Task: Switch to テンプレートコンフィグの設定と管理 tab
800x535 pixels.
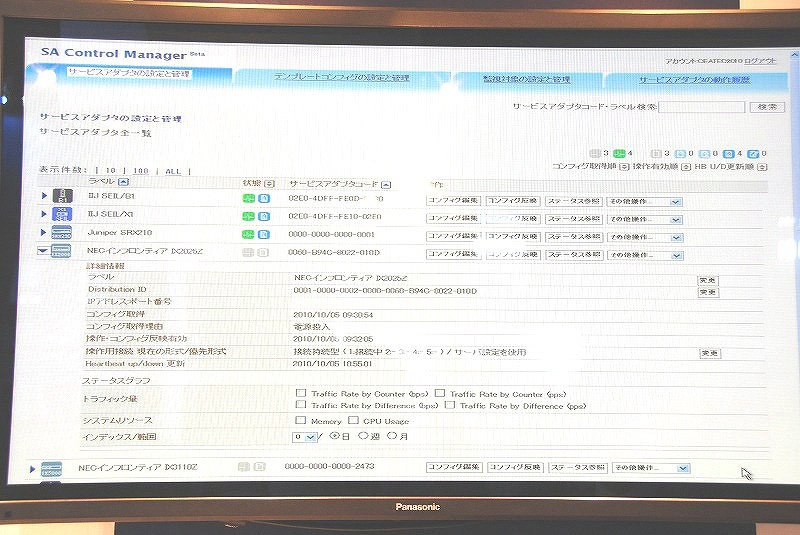Action: (340, 77)
